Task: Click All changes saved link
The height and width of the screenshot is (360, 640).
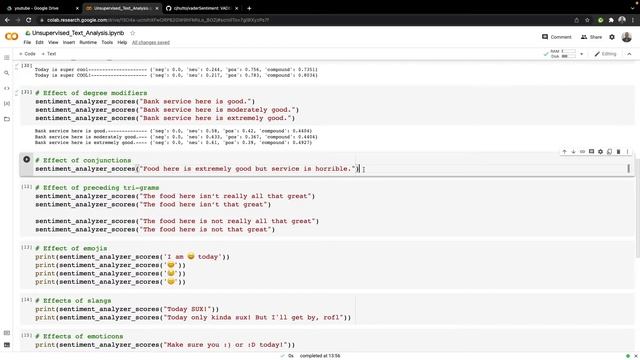Action: [151, 42]
